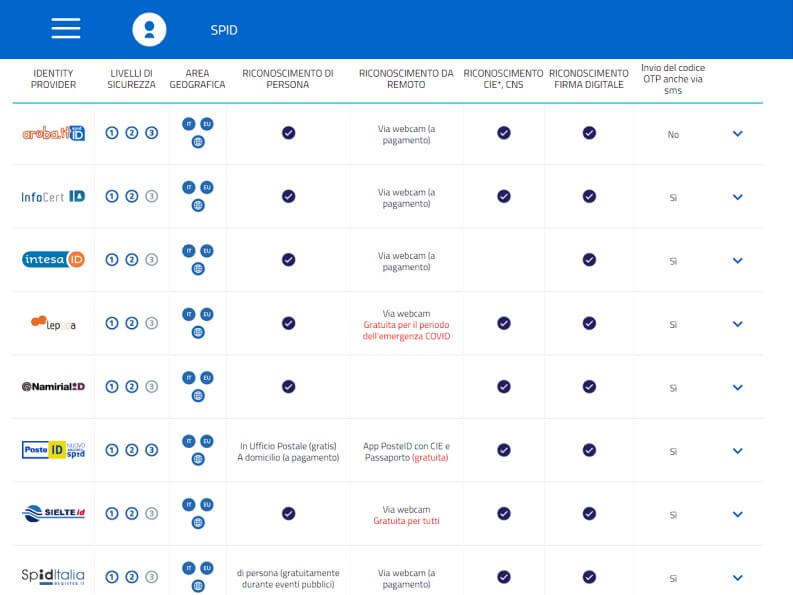
Task: Click security level 2 in InfoCert row
Action: (131, 196)
